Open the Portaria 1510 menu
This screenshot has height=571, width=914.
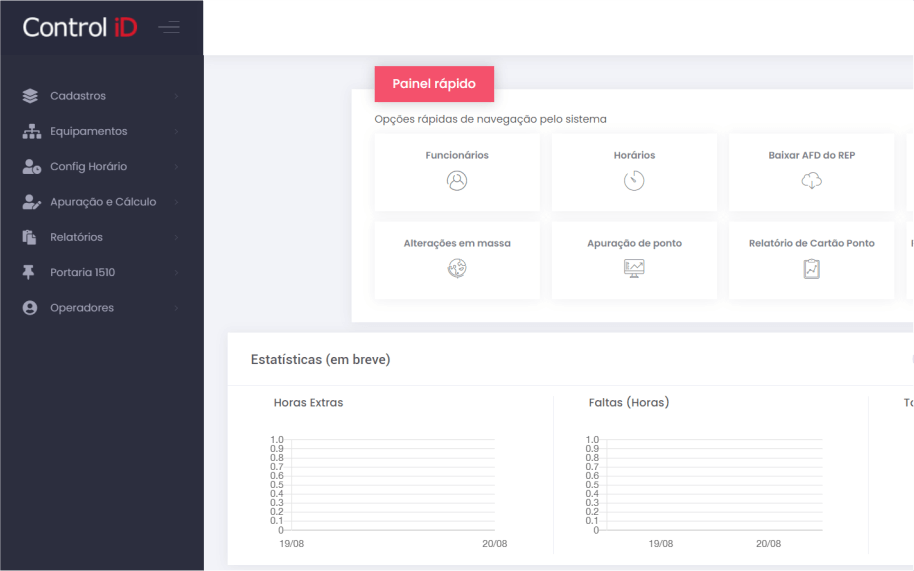101,272
